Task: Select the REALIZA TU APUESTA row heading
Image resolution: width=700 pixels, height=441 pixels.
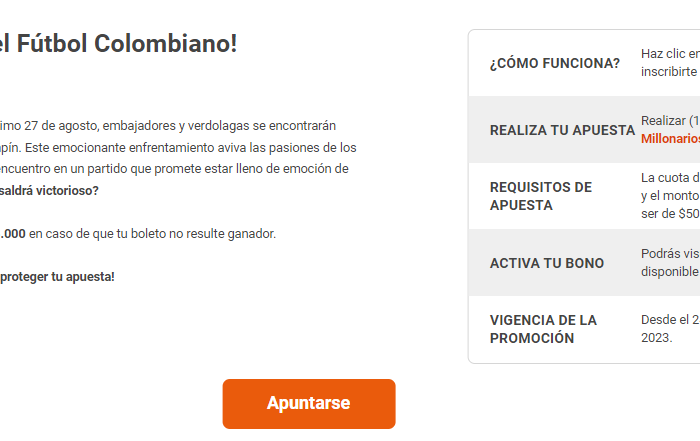Action: pos(562,130)
